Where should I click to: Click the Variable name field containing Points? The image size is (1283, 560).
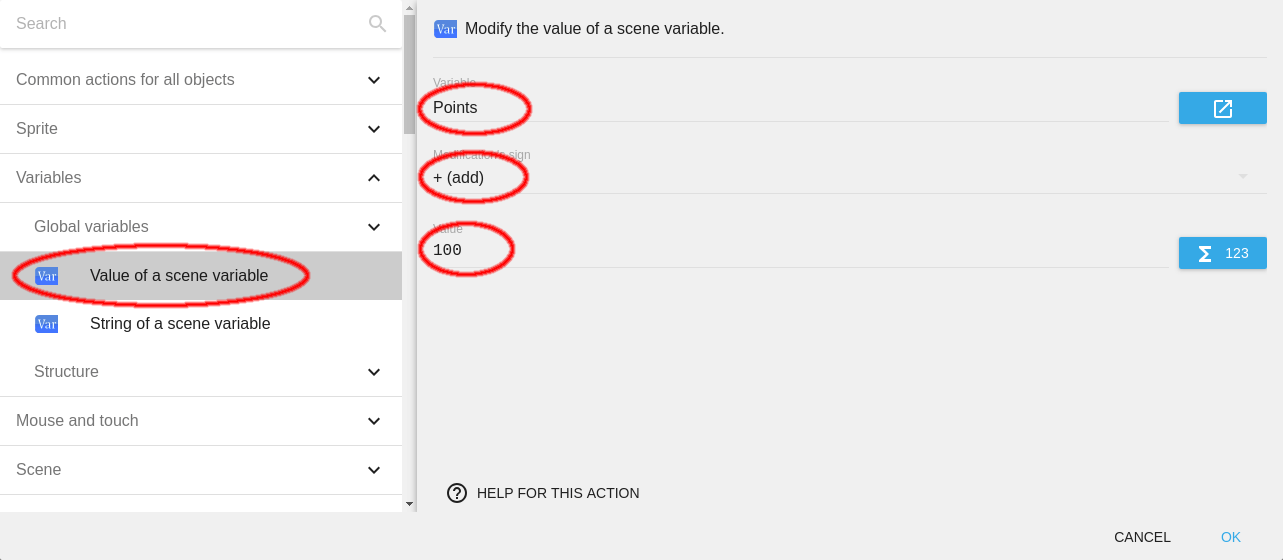(800, 108)
